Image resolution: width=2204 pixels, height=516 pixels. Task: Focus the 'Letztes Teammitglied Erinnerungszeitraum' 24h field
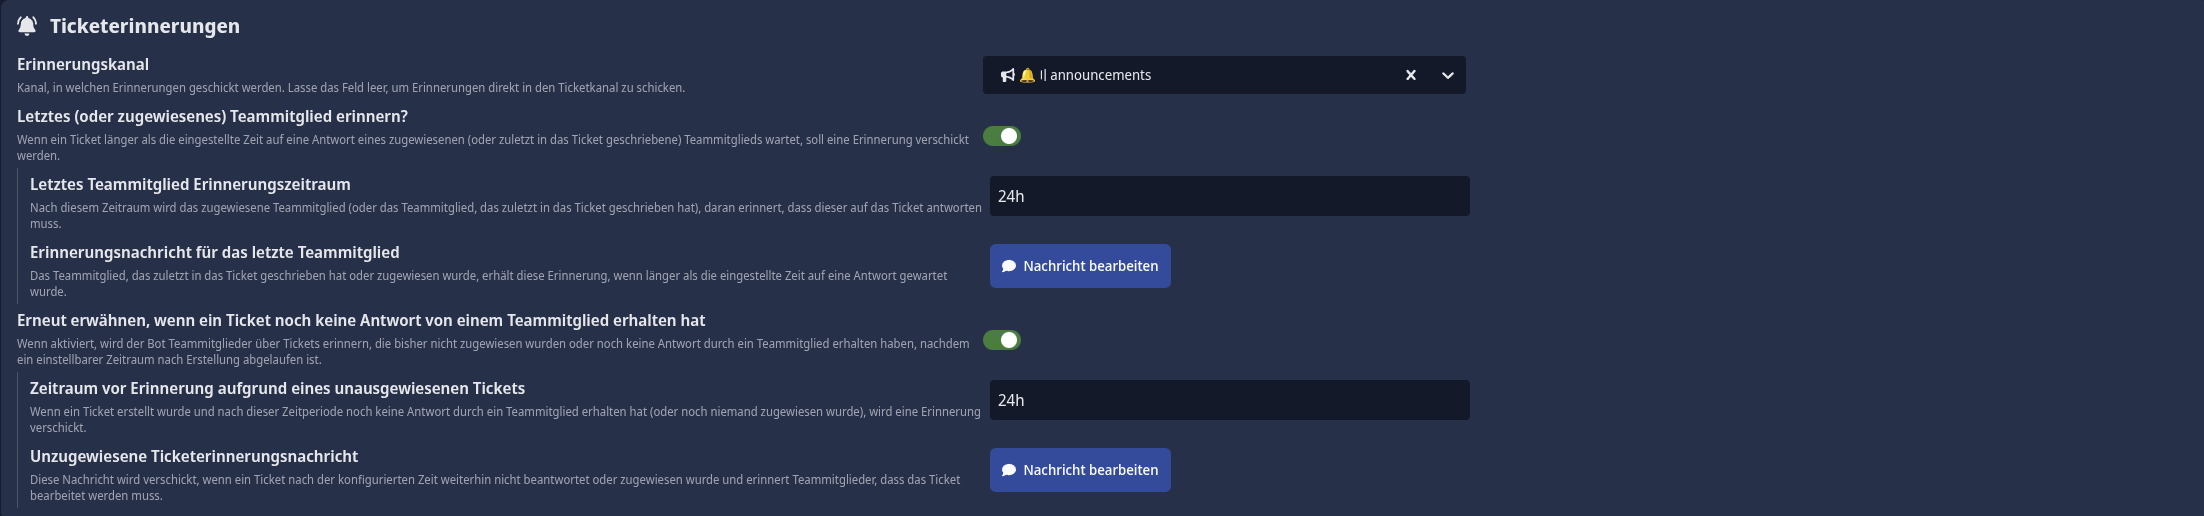[x=1229, y=196]
